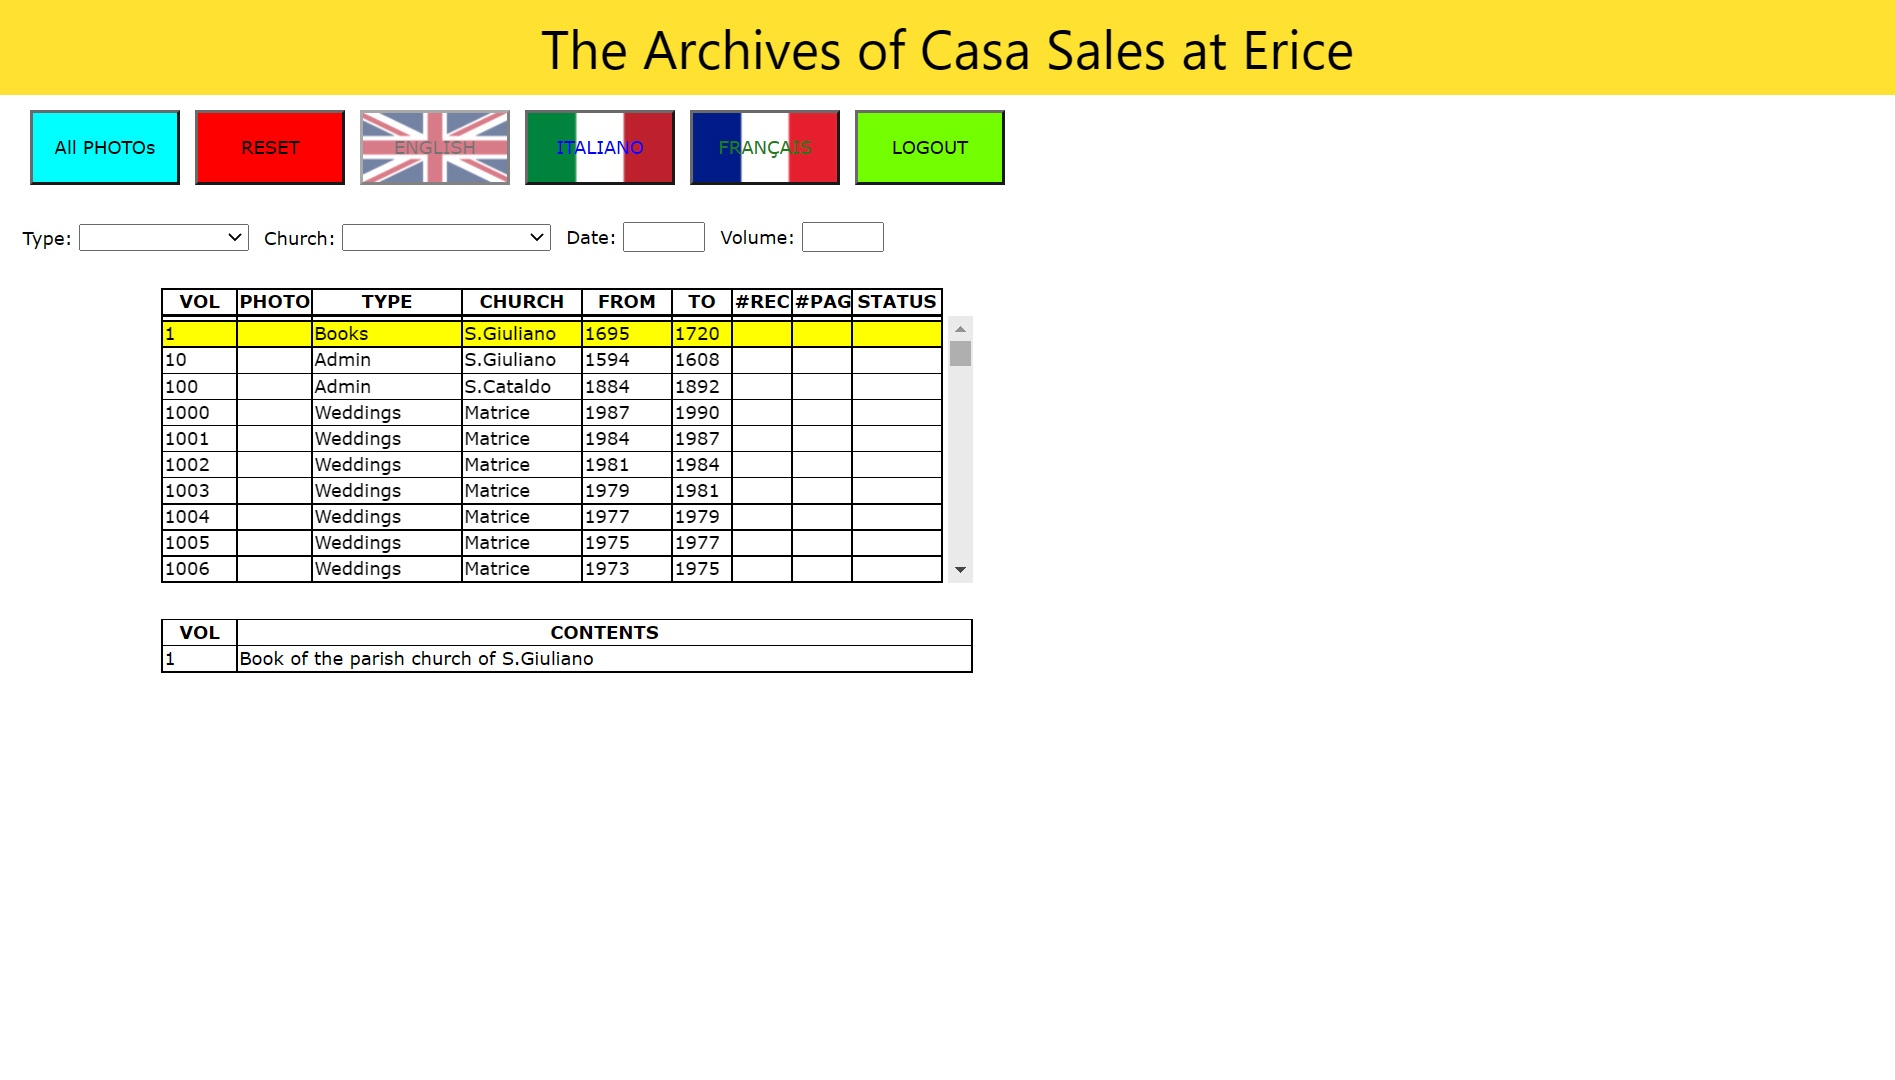Log out using the green LOGOUT button
Viewport: 1895px width, 1080px height.
point(929,147)
